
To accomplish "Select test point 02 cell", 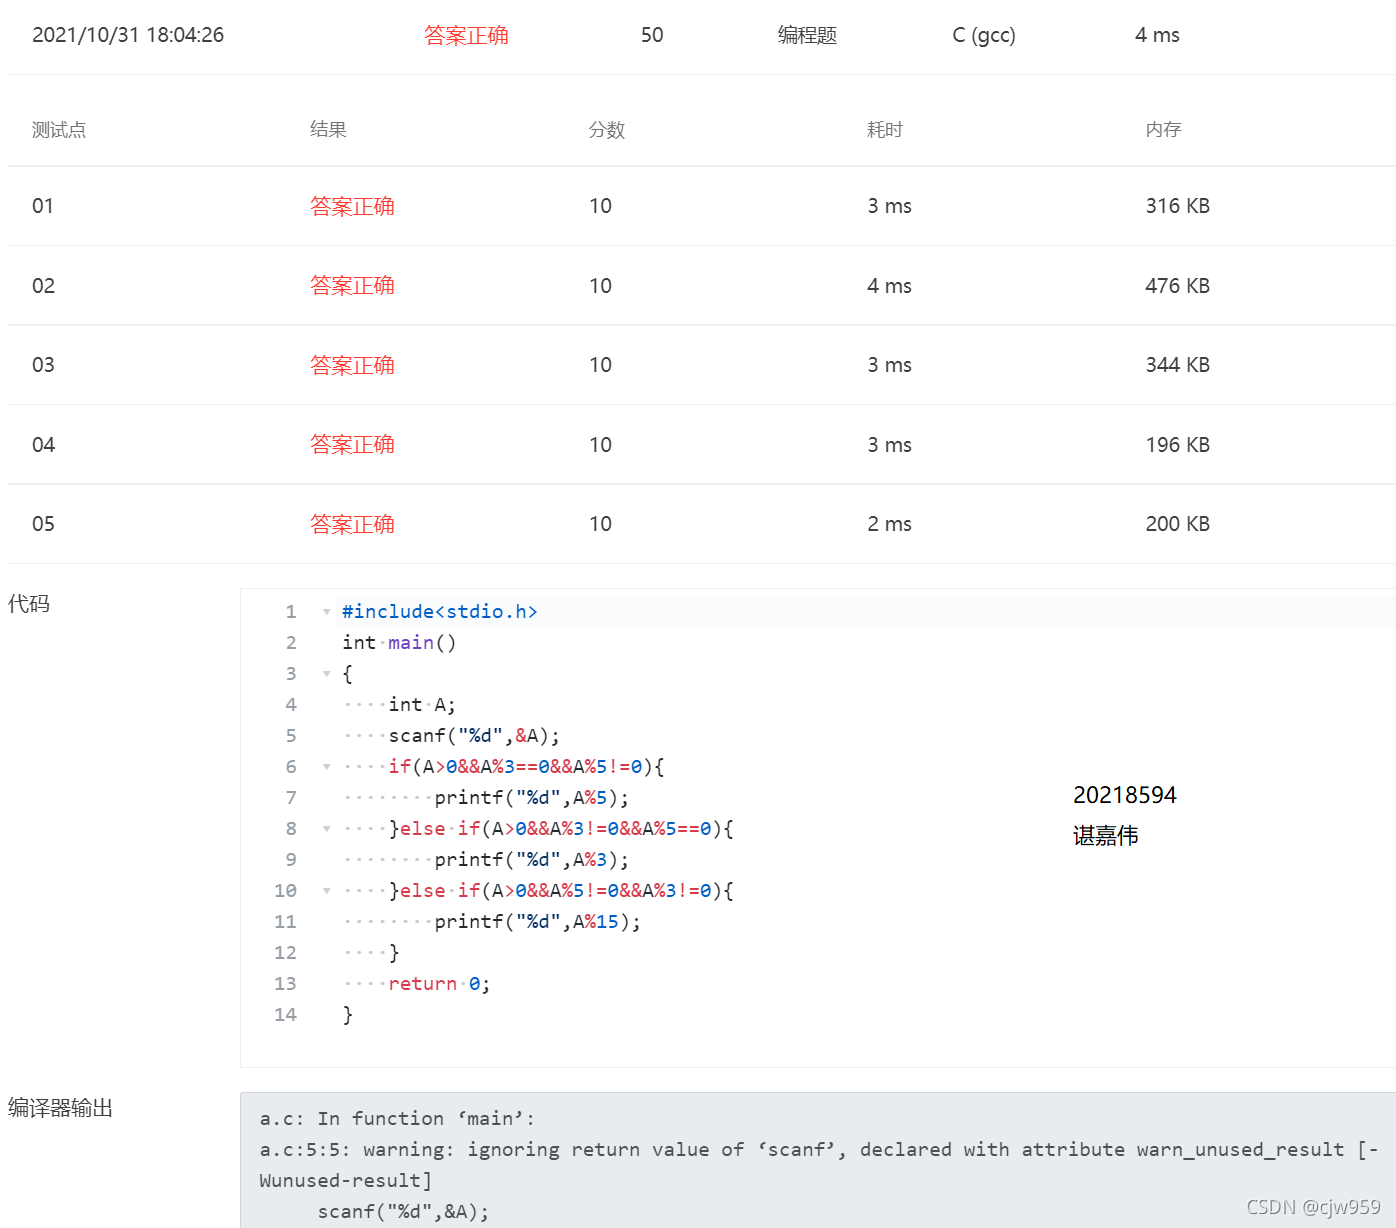I will click(x=43, y=286).
